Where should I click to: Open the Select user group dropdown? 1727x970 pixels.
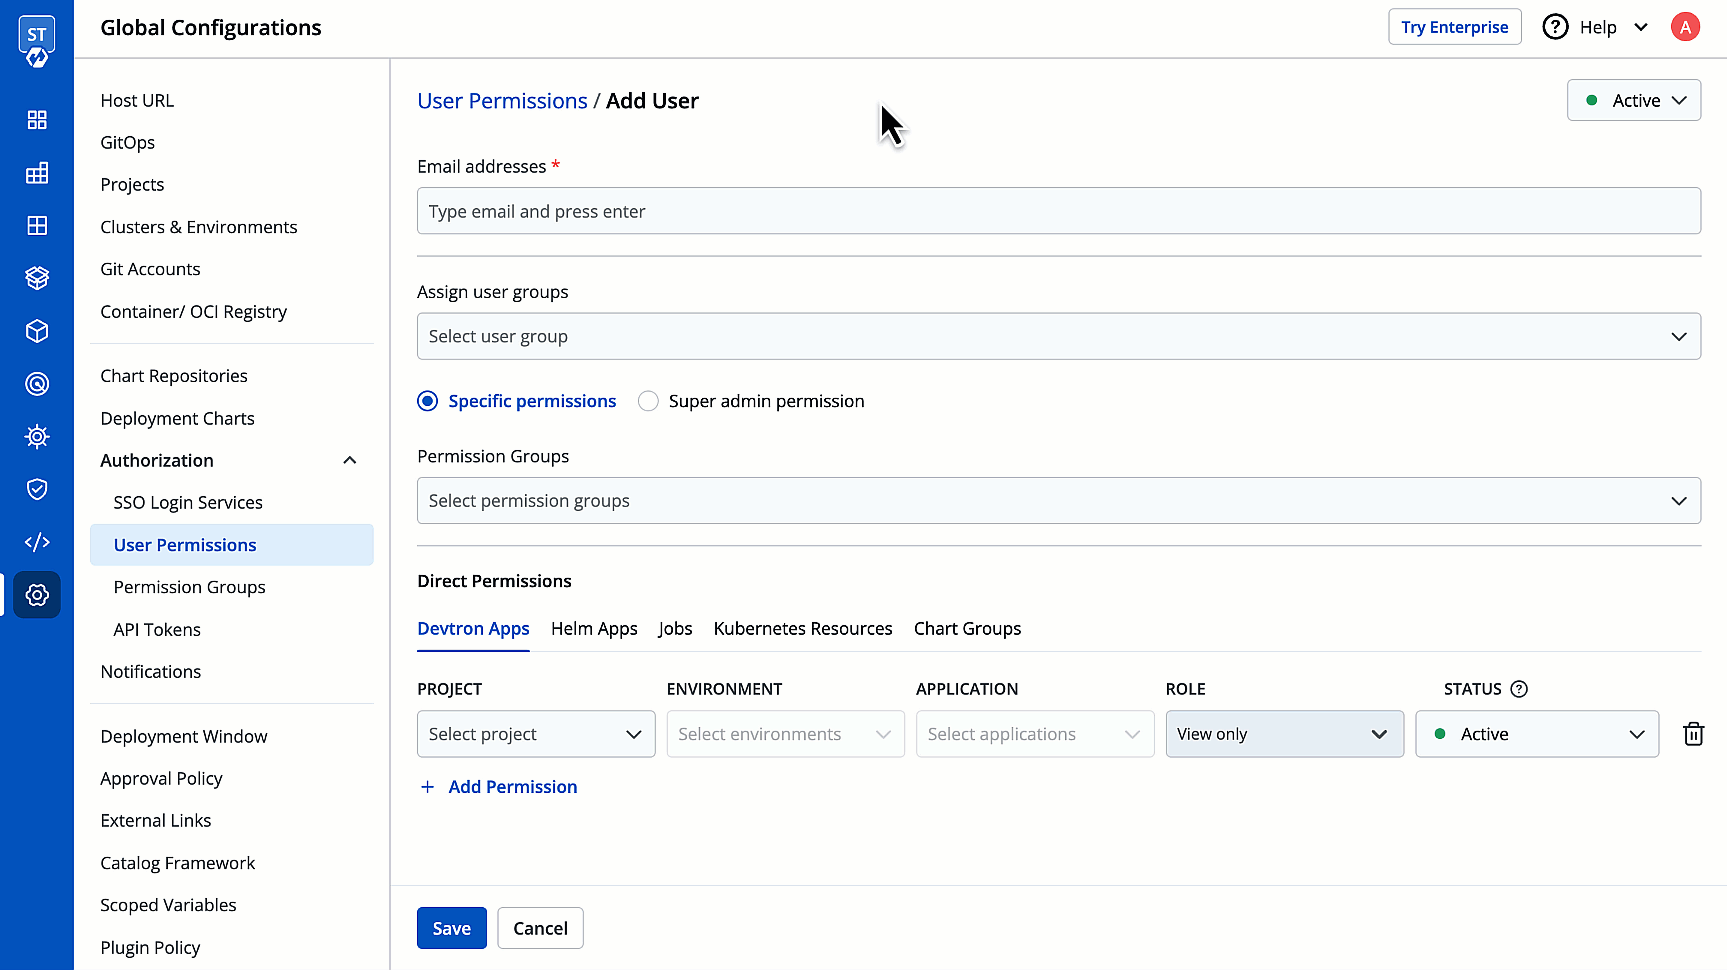[x=1059, y=336]
